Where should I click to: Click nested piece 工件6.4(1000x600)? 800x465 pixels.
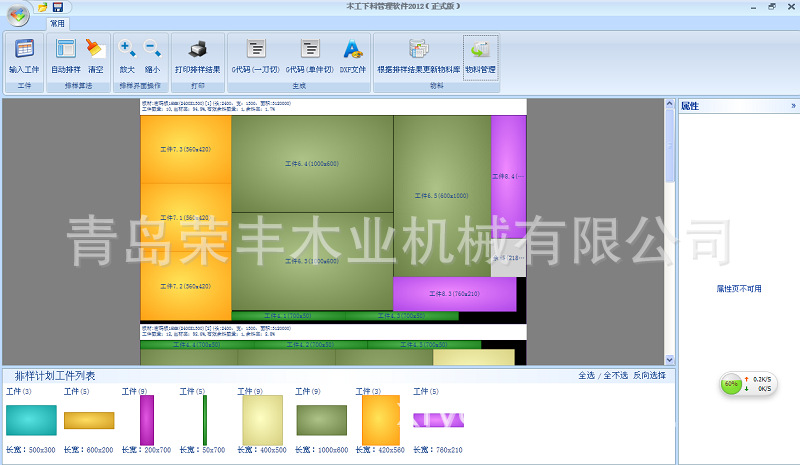pyautogui.click(x=312, y=164)
